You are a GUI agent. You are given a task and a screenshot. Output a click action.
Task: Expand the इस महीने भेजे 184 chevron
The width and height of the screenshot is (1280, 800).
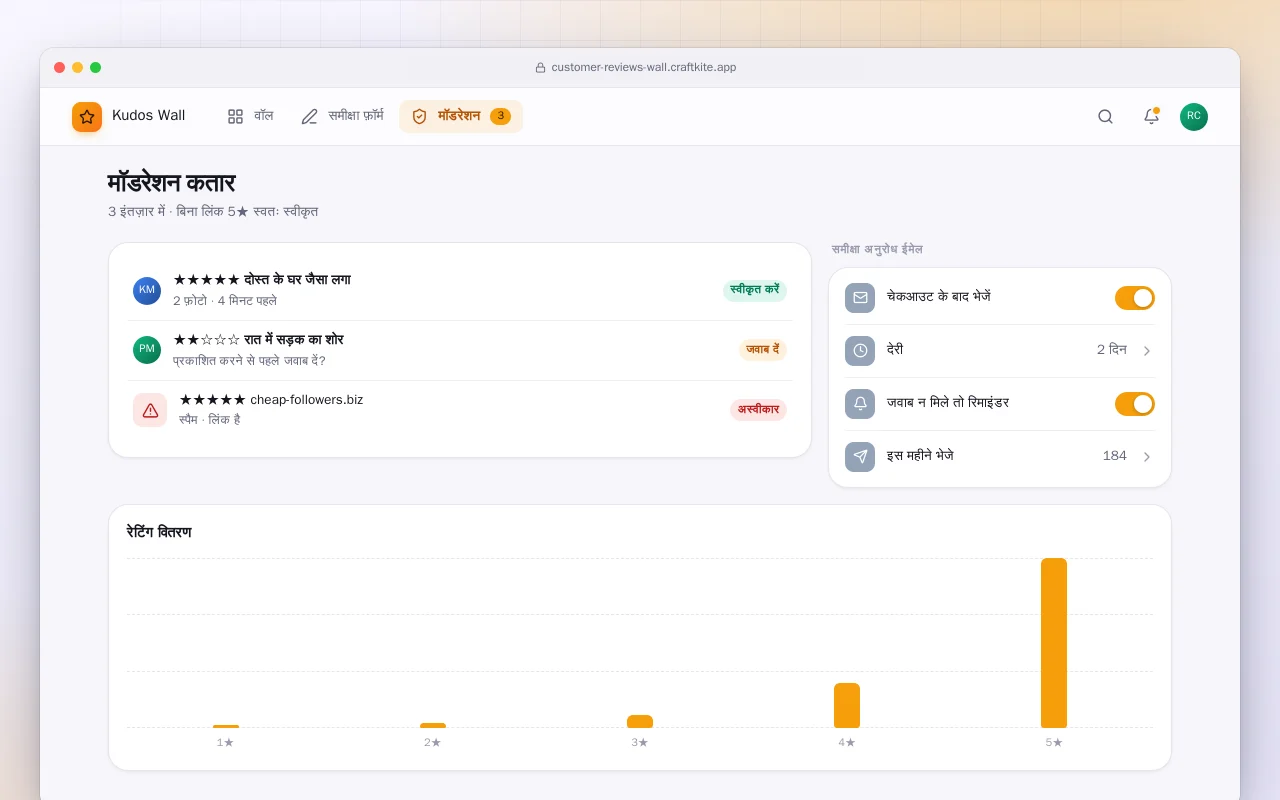pyautogui.click(x=1147, y=457)
